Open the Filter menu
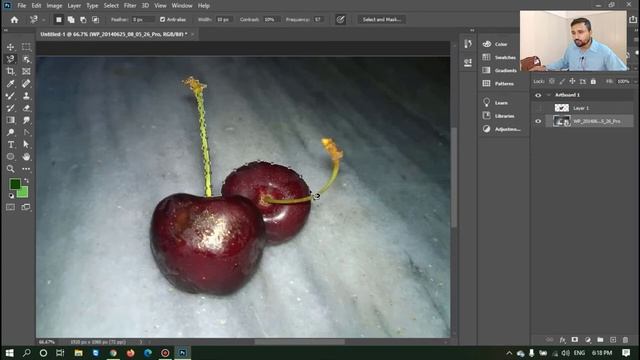640x360 pixels. (130, 6)
